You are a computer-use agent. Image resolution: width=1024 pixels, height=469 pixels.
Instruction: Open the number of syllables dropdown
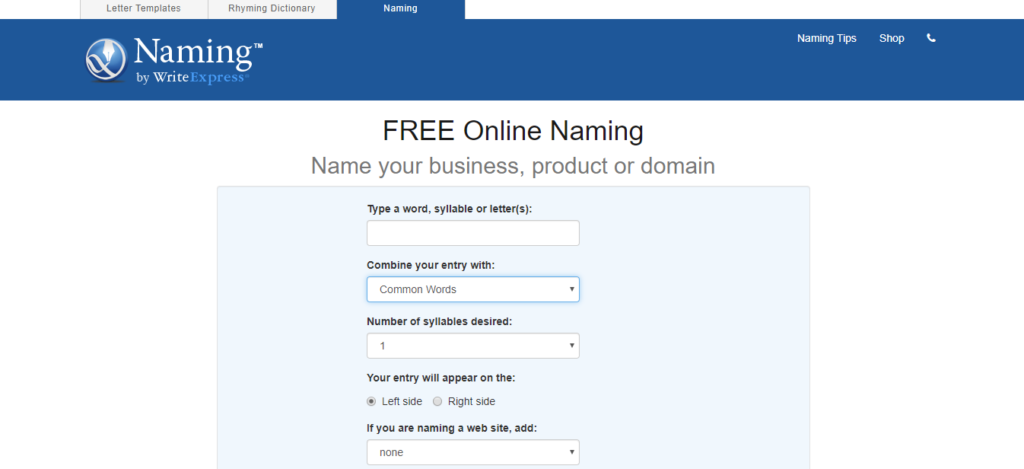473,346
